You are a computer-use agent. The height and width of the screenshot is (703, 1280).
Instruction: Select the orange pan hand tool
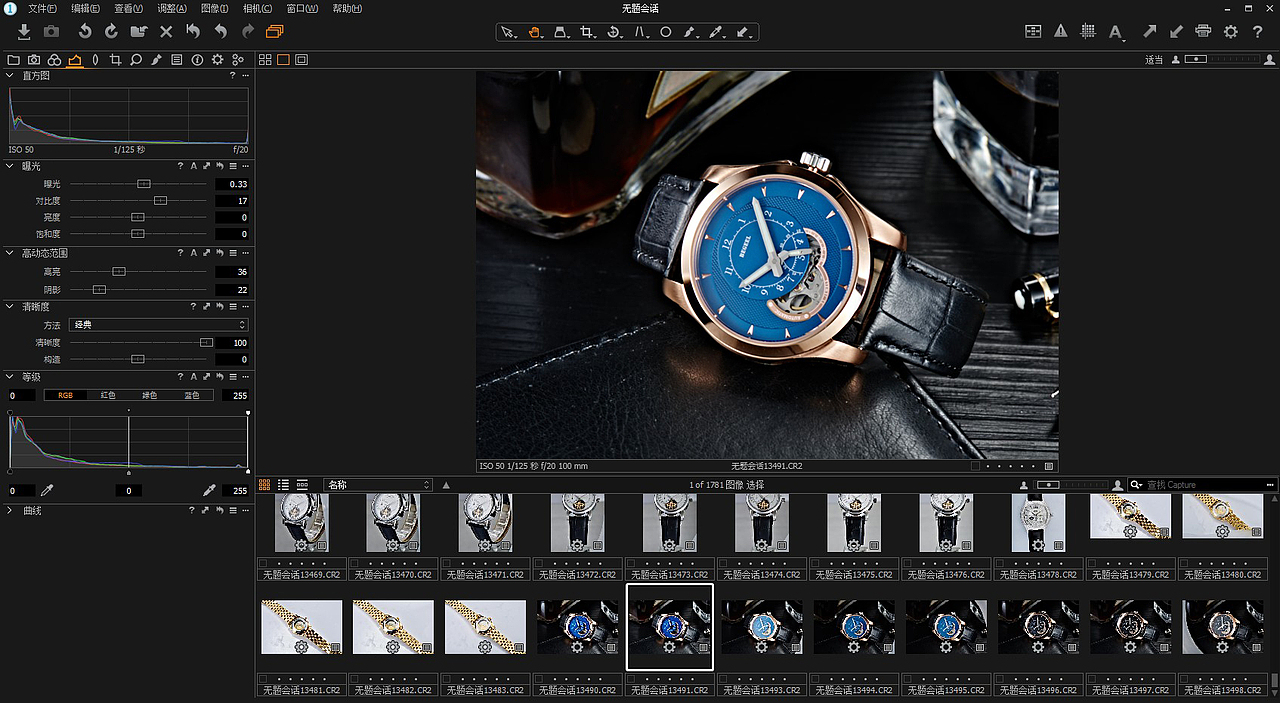(x=535, y=33)
